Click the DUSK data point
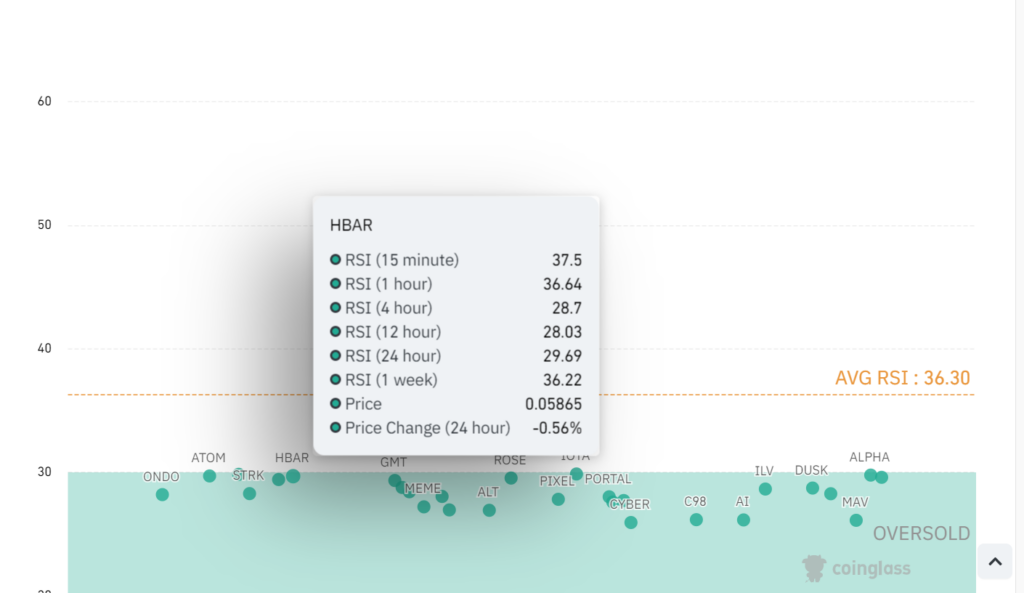Screen dimensions: 1024x593 pyautogui.click(x=812, y=488)
